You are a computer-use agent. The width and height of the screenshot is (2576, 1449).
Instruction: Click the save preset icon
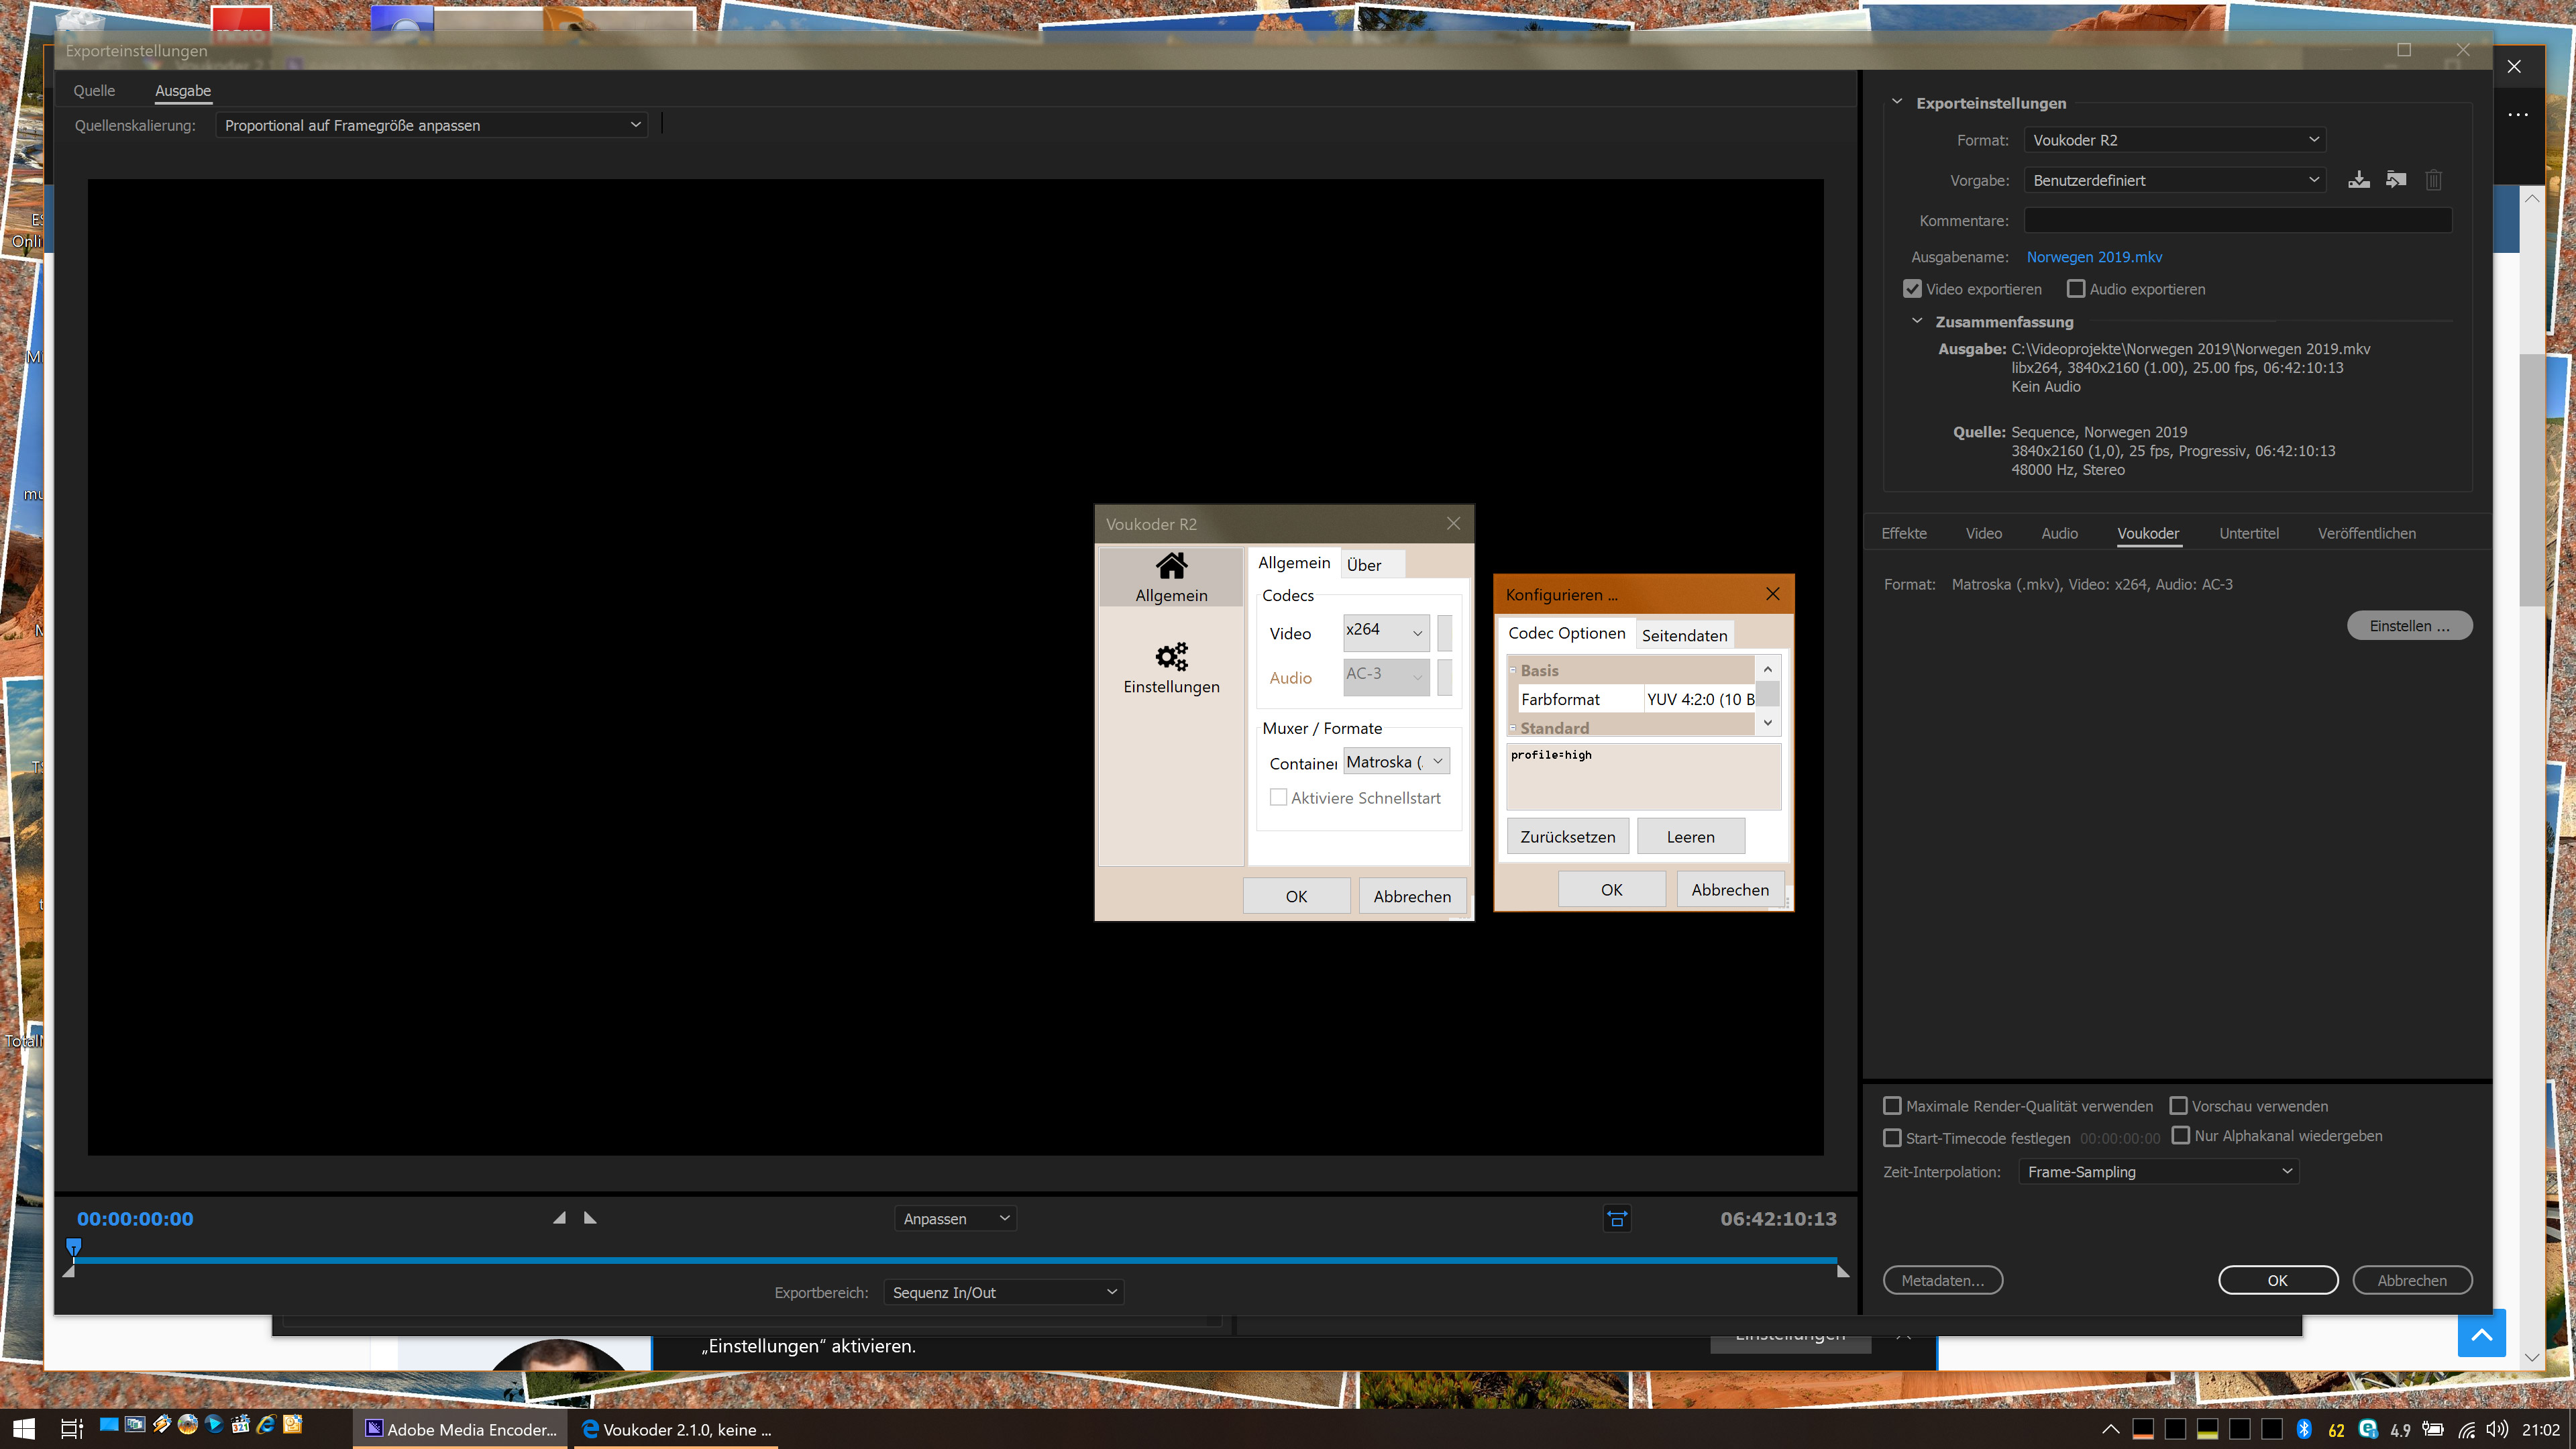tap(2359, 180)
